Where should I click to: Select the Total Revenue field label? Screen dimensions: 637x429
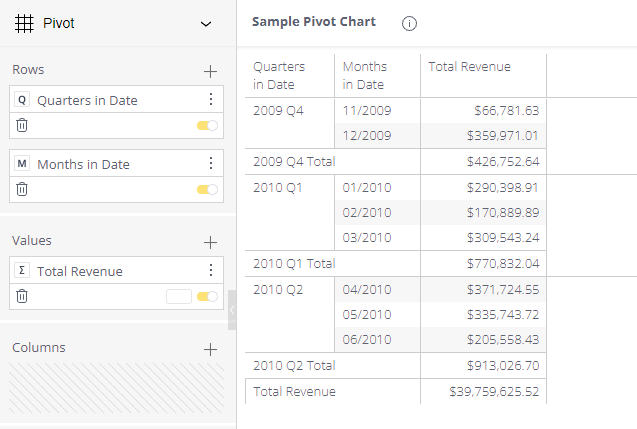(x=80, y=272)
